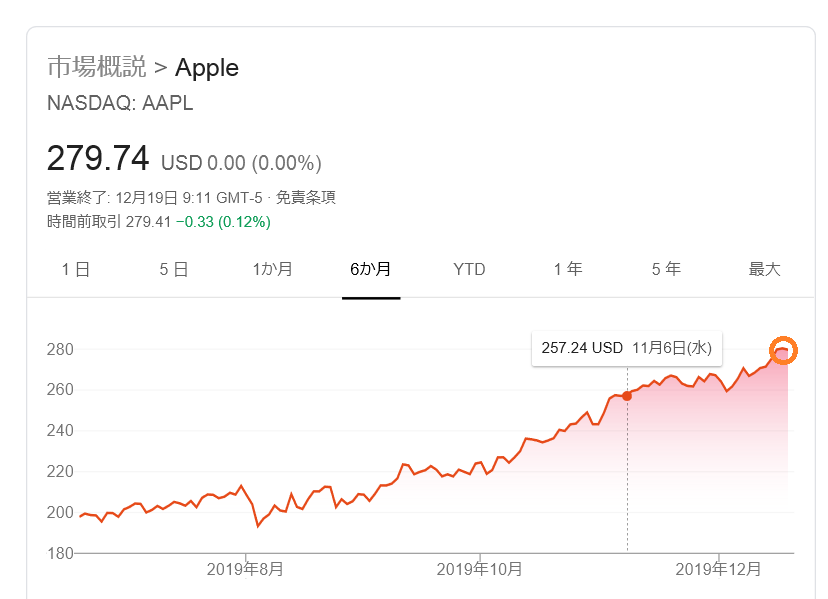Click the Apple name in the breadcrumb
This screenshot has width=828, height=599.
pos(207,68)
